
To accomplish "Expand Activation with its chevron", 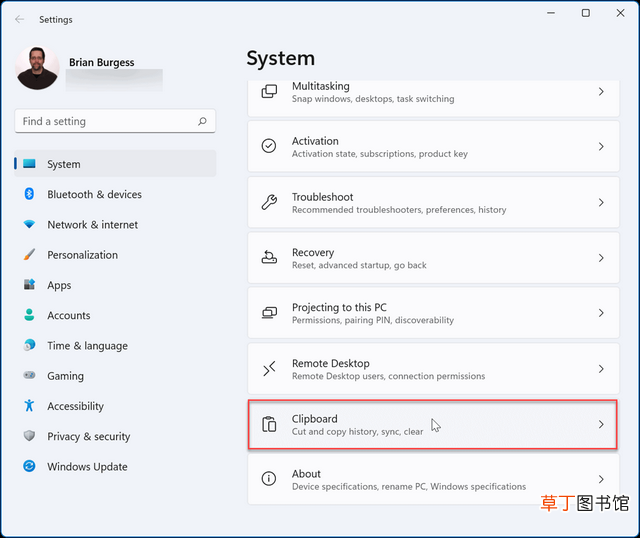I will 601,146.
